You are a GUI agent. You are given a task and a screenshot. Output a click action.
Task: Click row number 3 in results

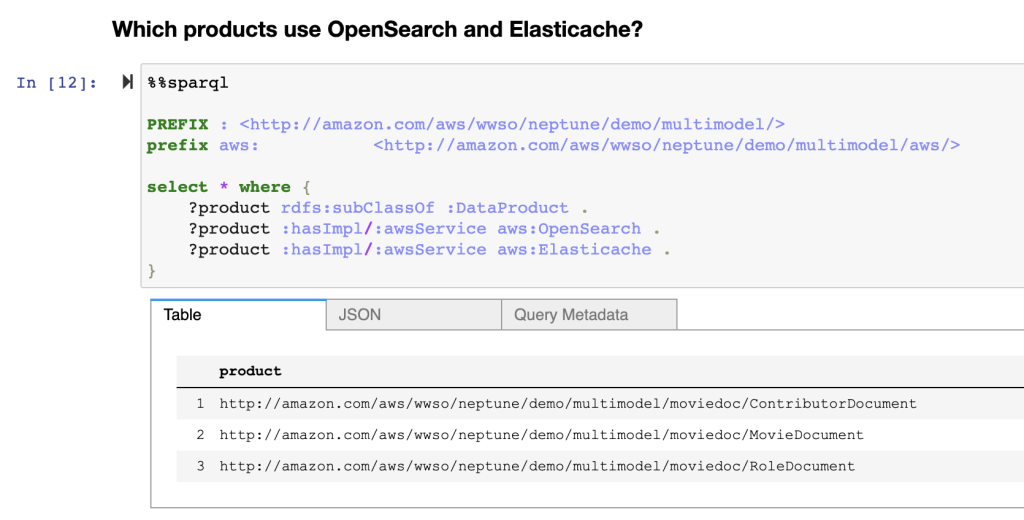tap(200, 466)
